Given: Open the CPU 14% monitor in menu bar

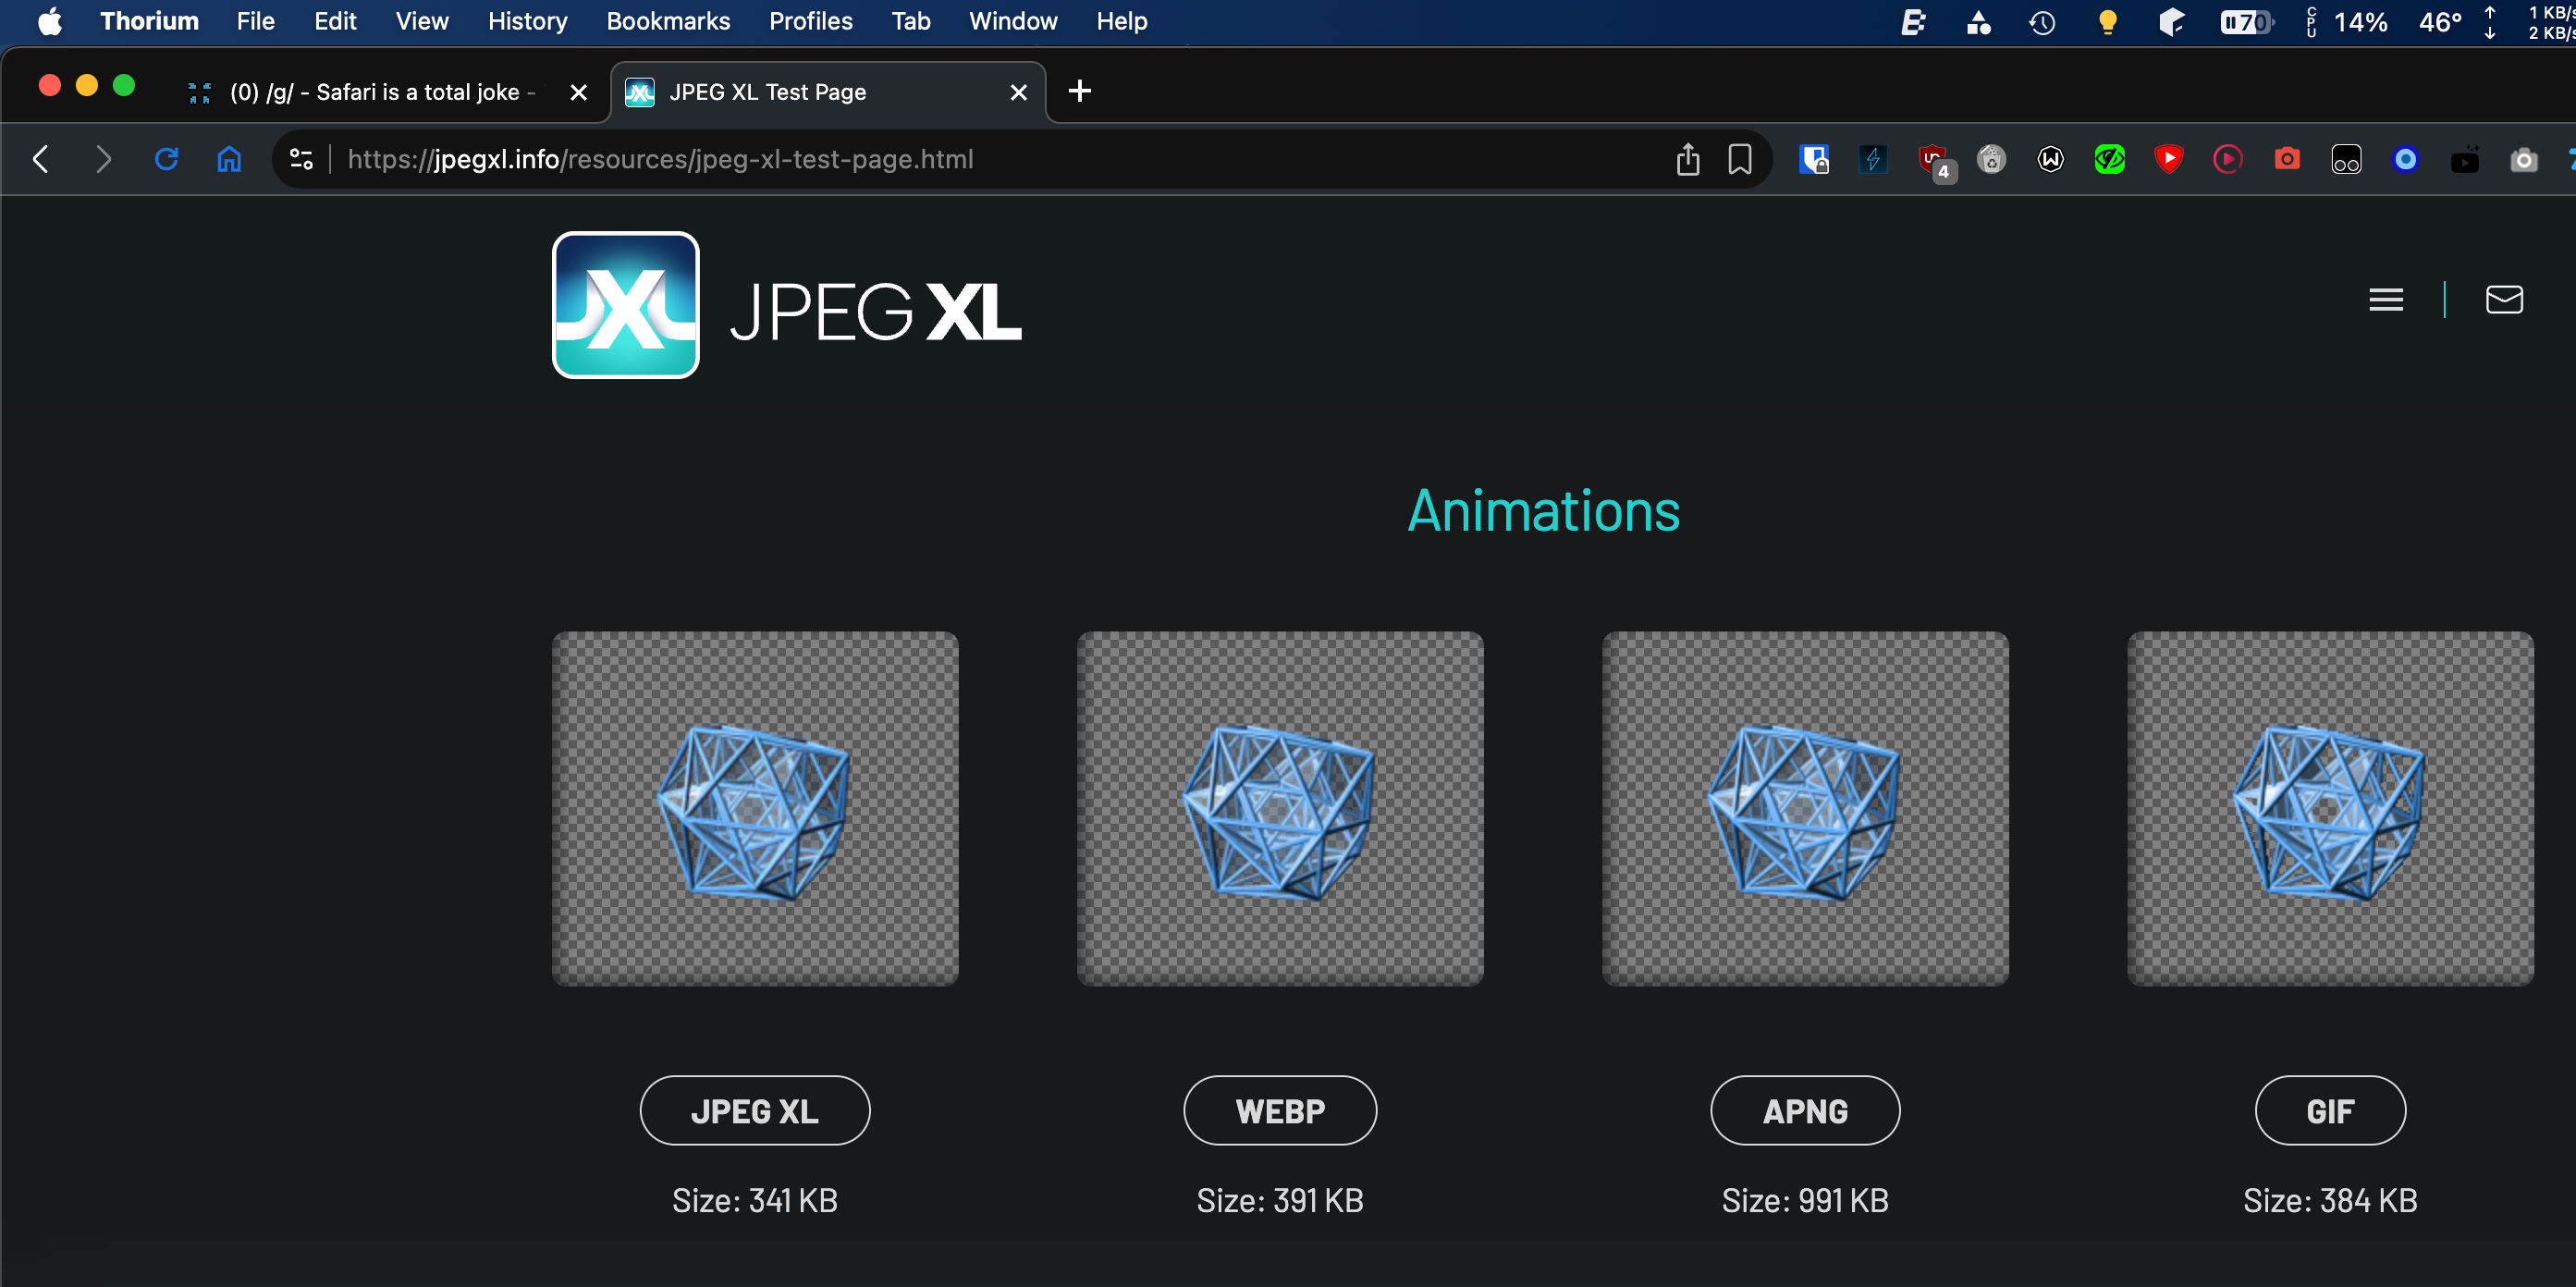Looking at the screenshot, I should (x=2348, y=22).
